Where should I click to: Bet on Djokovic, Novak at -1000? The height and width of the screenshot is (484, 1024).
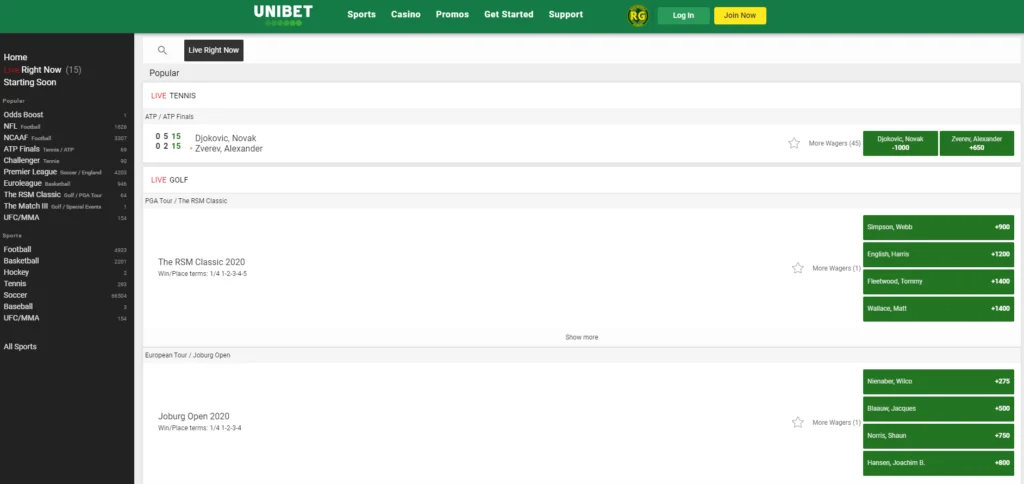point(900,143)
